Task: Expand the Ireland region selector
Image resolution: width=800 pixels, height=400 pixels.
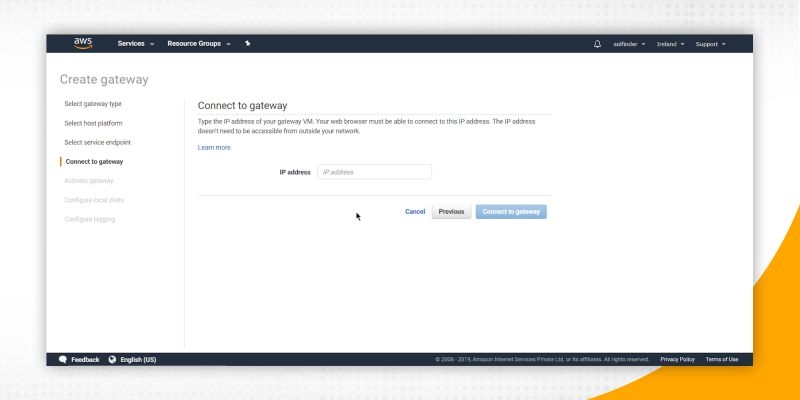Action: click(670, 44)
